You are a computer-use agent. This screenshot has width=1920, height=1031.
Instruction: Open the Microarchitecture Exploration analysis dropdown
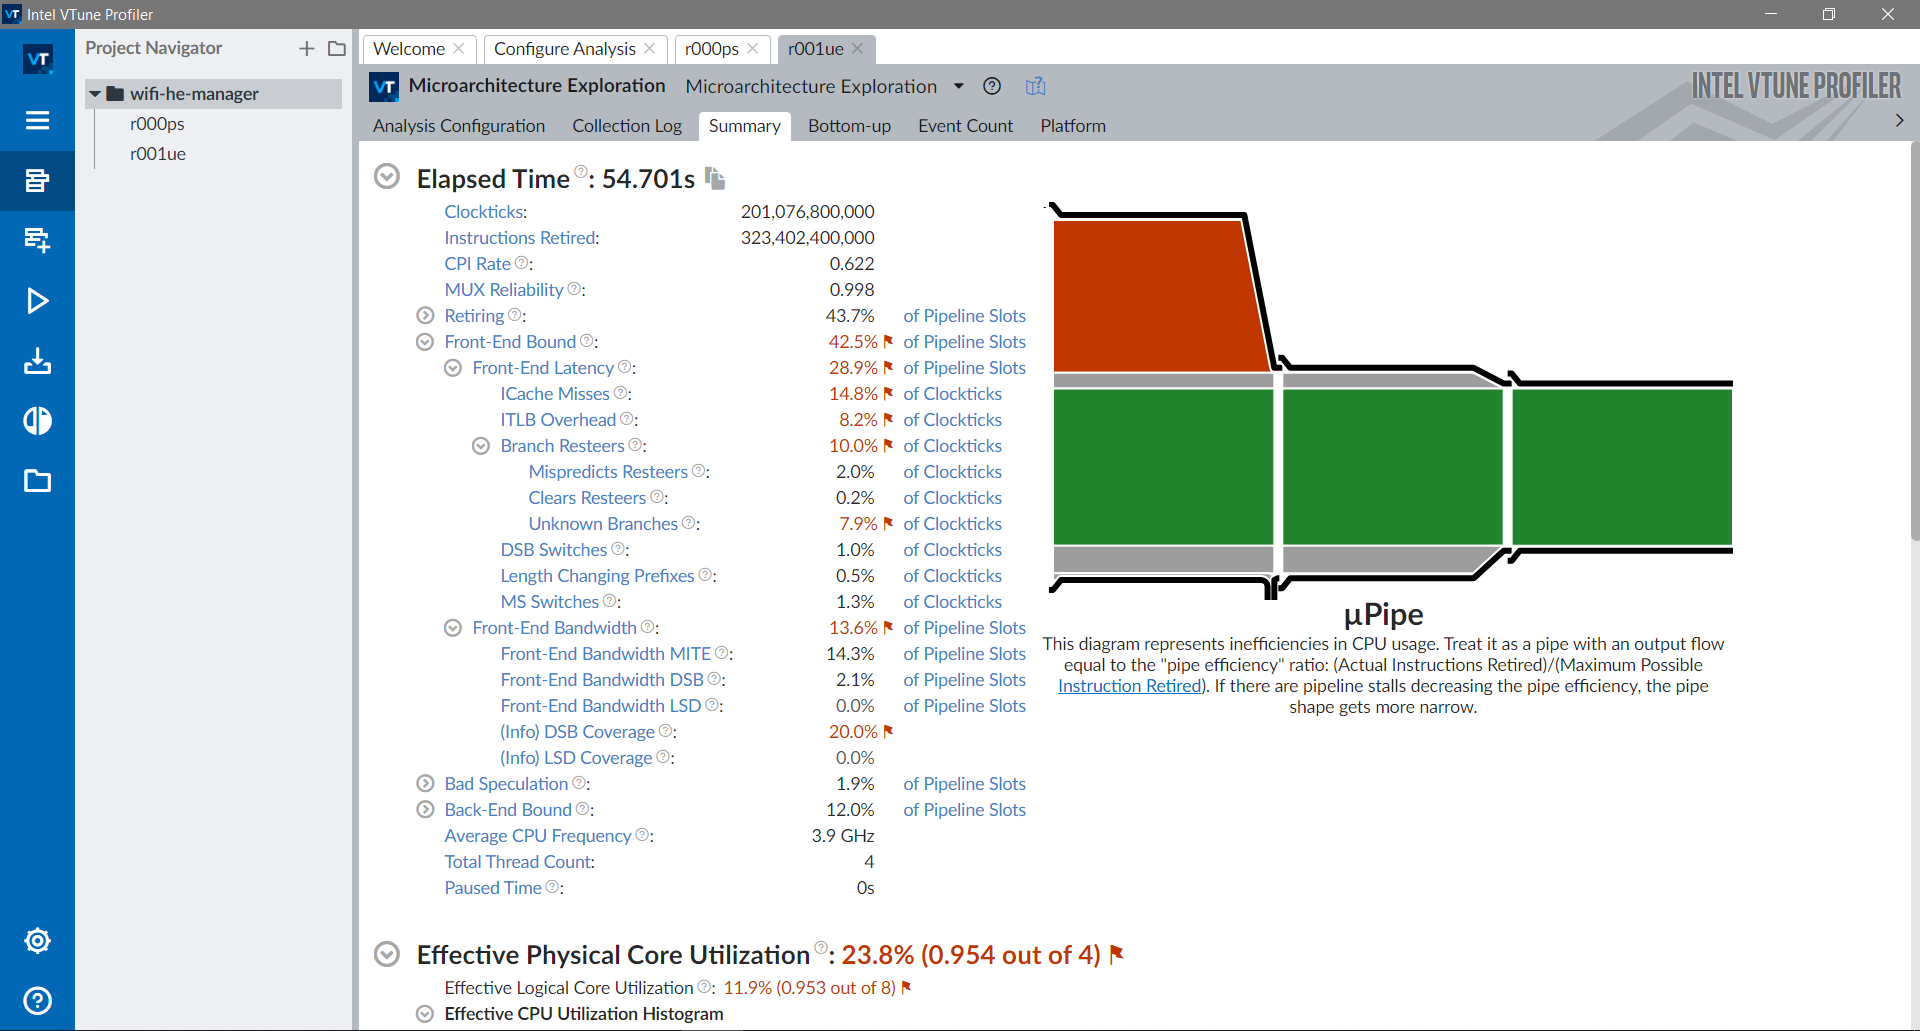tap(957, 86)
